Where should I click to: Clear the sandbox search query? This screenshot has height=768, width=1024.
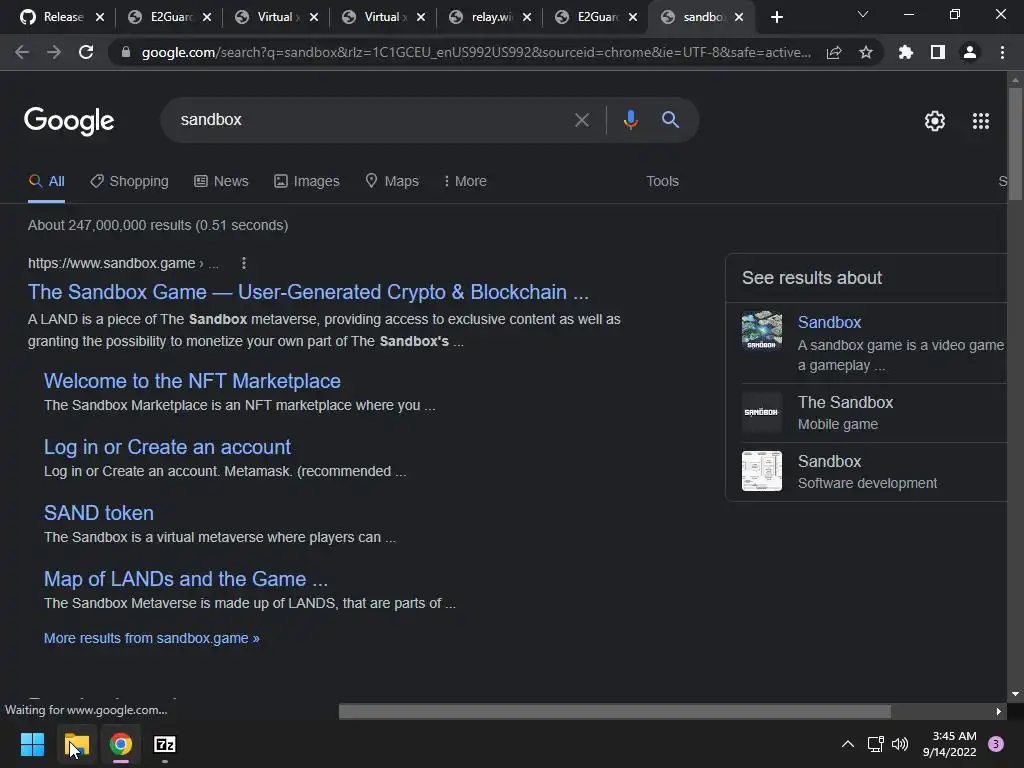[x=582, y=120]
